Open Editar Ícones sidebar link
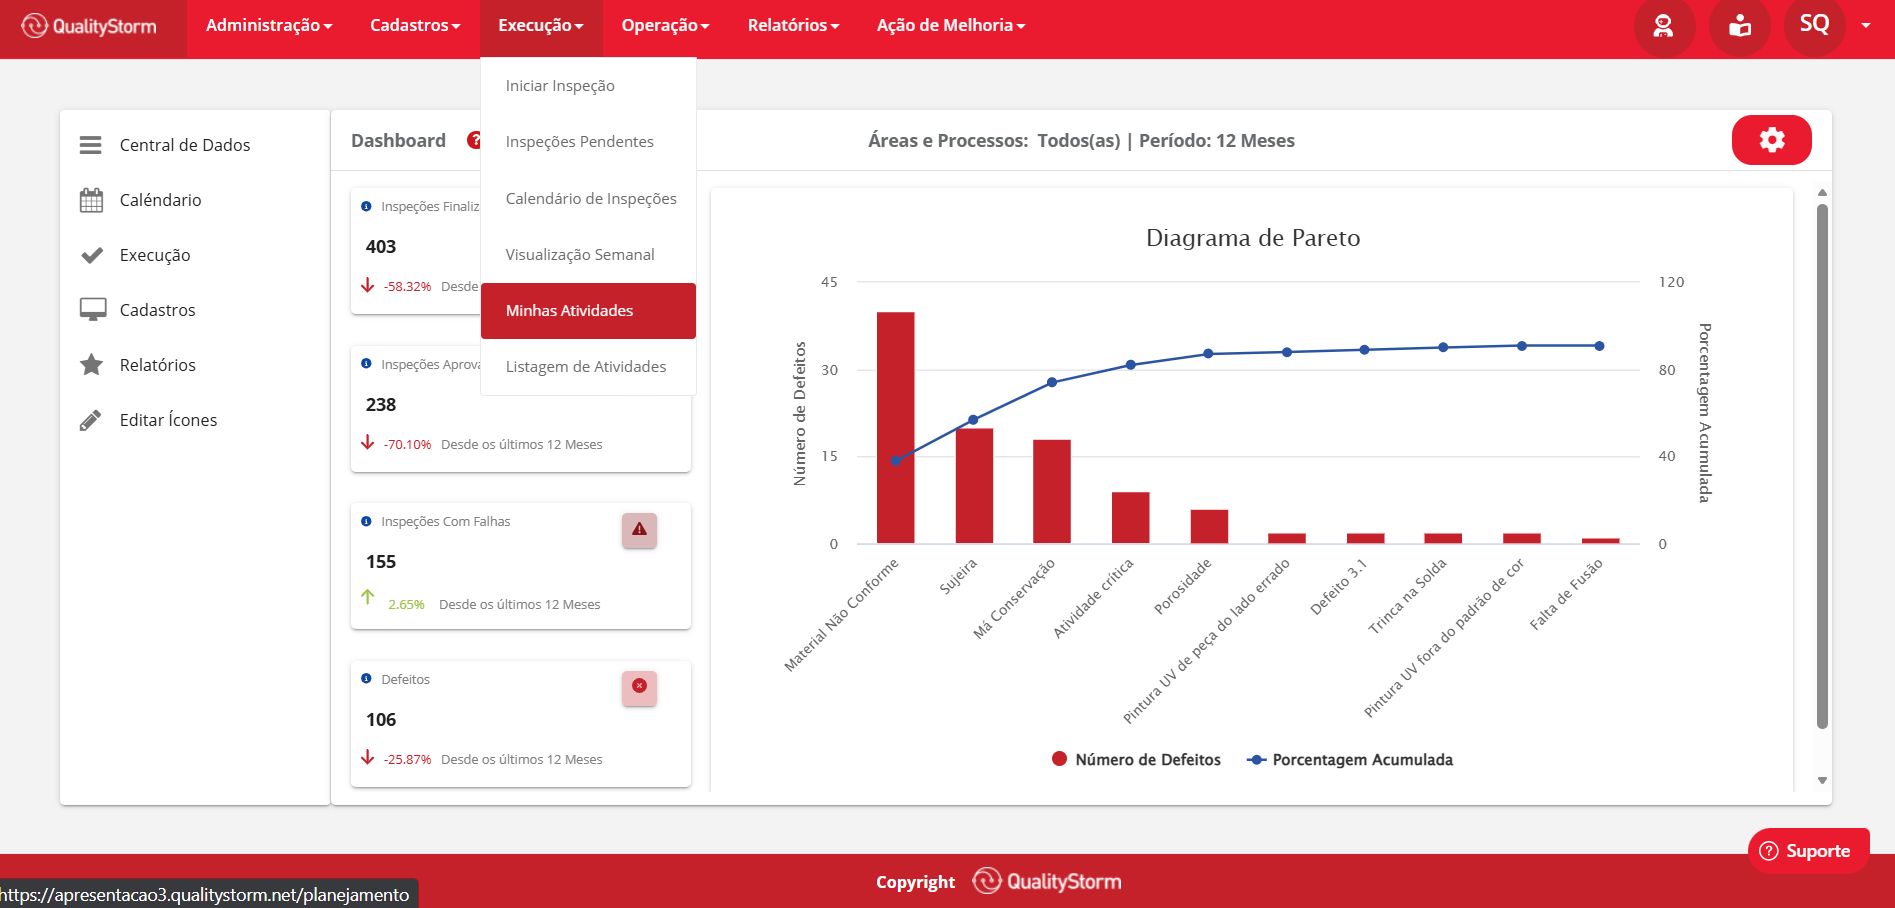1895x908 pixels. [x=168, y=420]
